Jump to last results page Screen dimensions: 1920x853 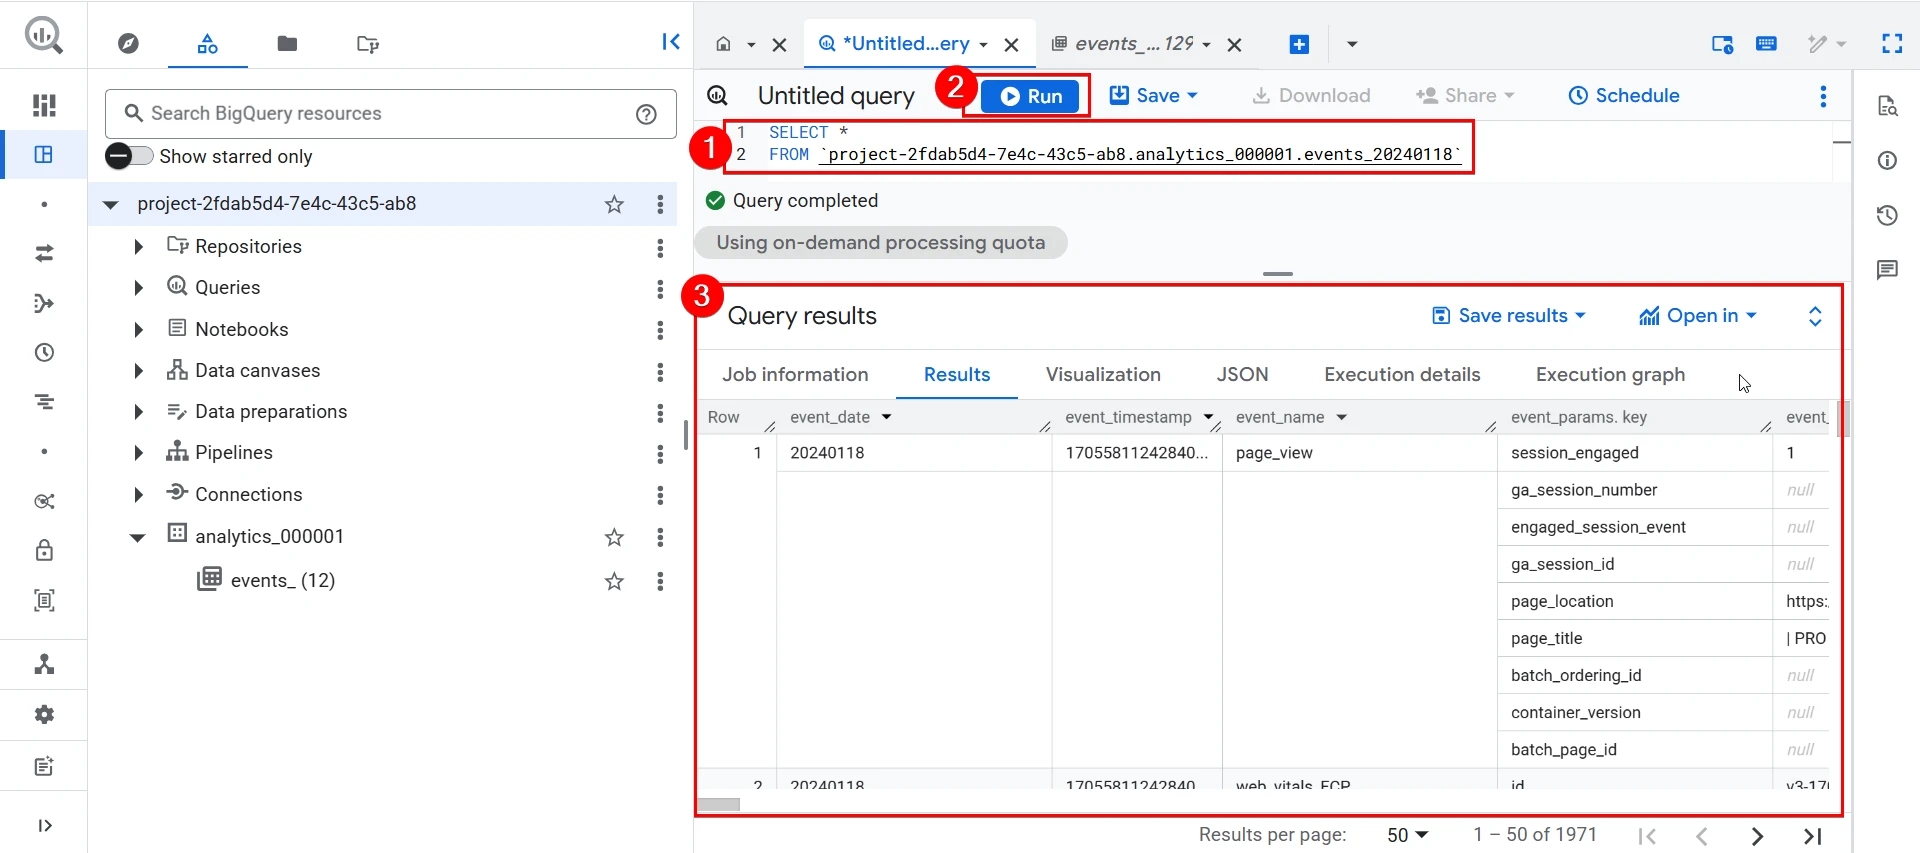(1812, 836)
